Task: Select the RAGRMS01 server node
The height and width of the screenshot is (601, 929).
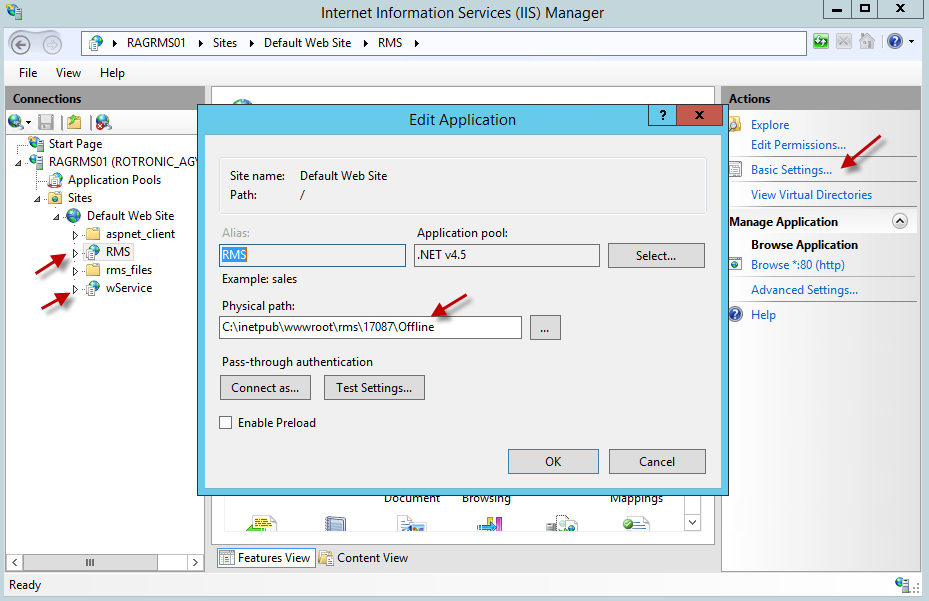Action: (x=122, y=161)
